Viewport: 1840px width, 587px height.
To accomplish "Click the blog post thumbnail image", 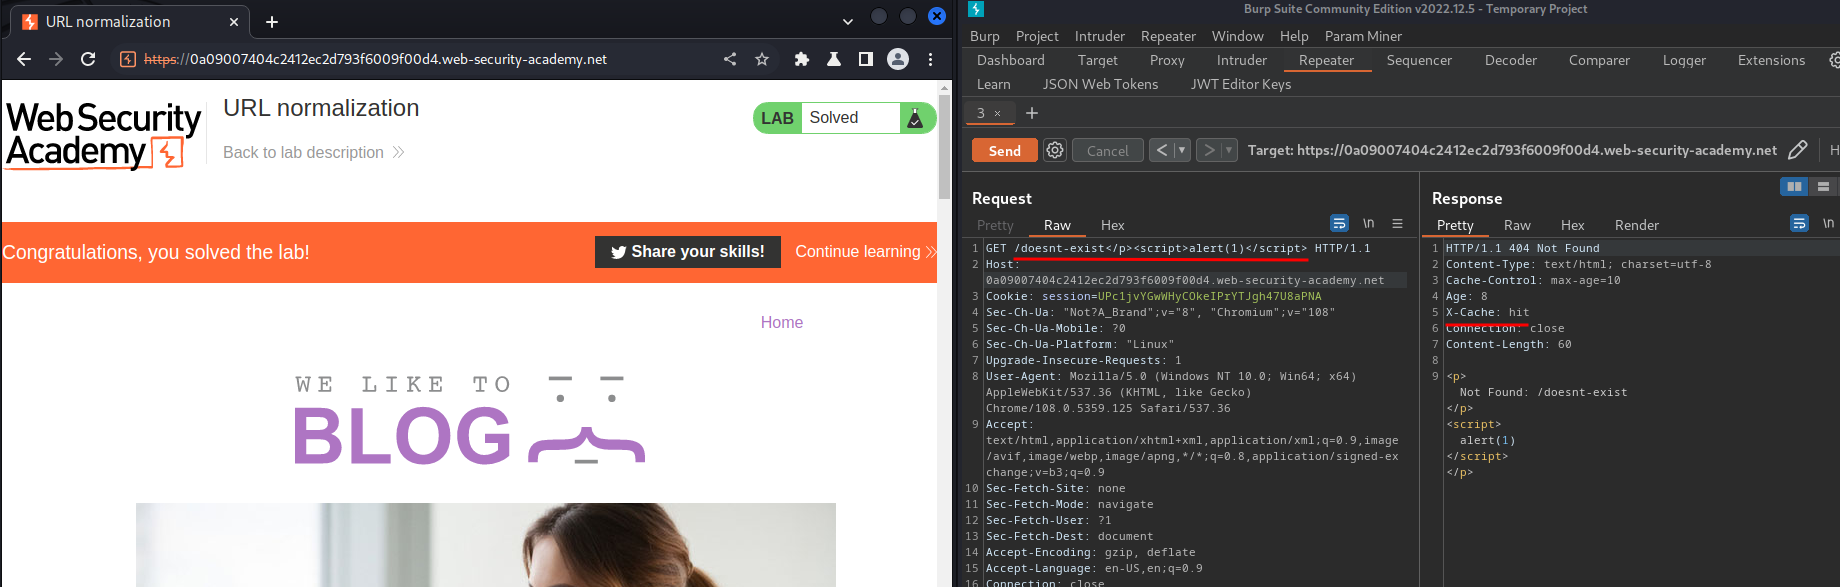I will [486, 544].
